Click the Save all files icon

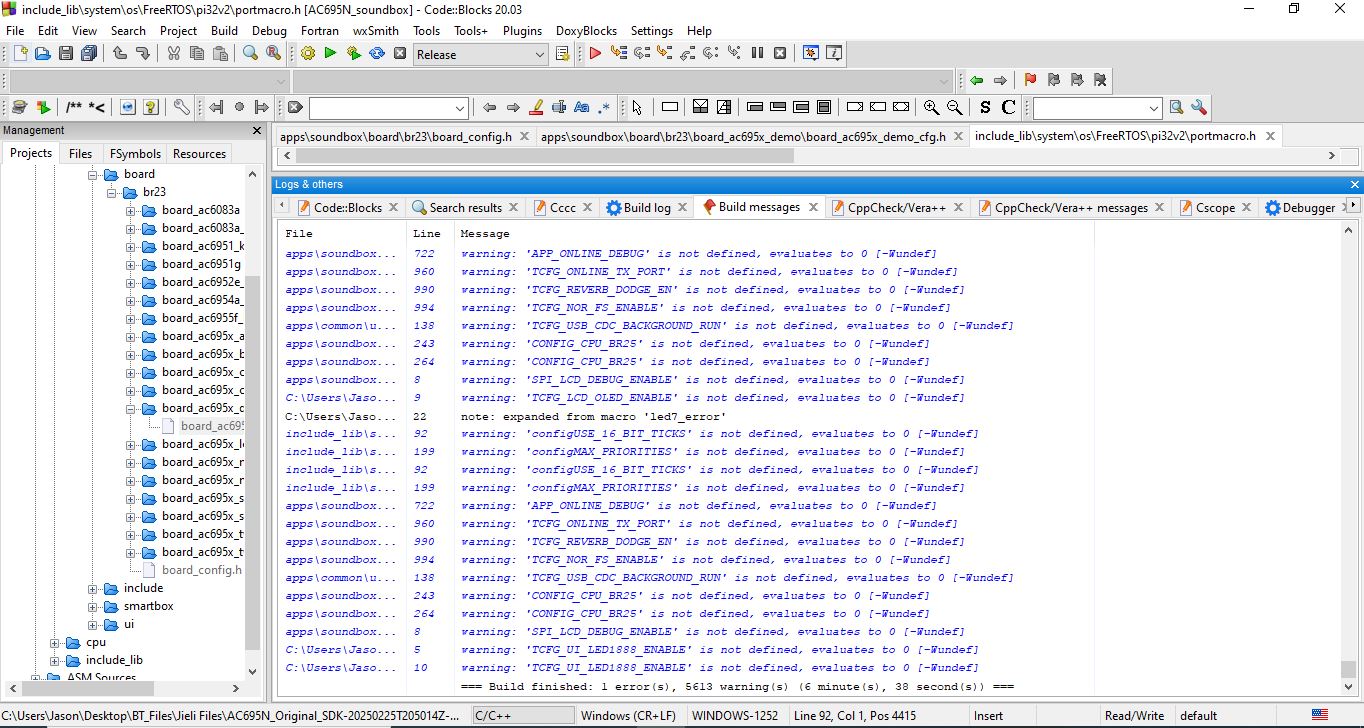click(88, 54)
